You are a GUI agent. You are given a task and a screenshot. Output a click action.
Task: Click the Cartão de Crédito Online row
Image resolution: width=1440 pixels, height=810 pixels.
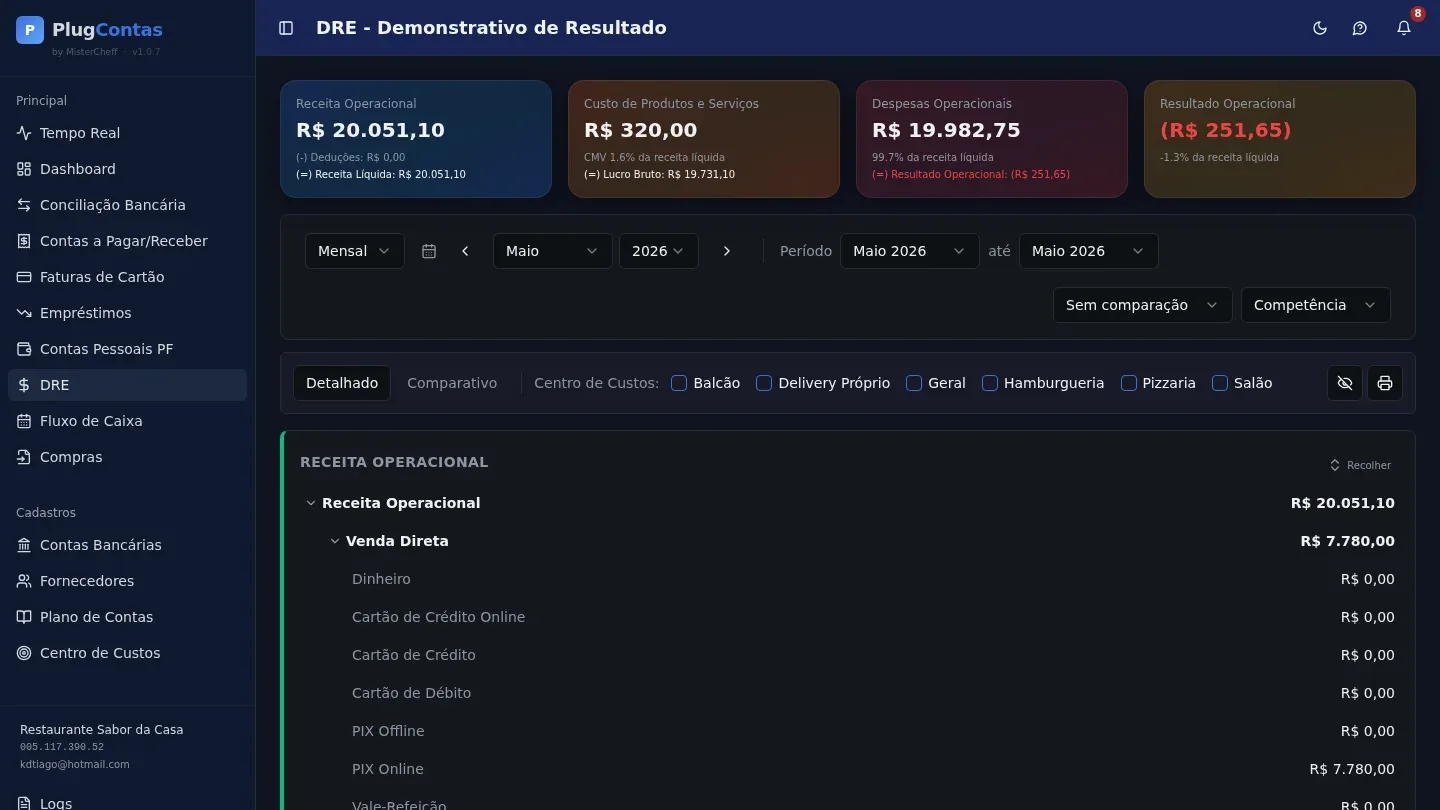pyautogui.click(x=849, y=617)
